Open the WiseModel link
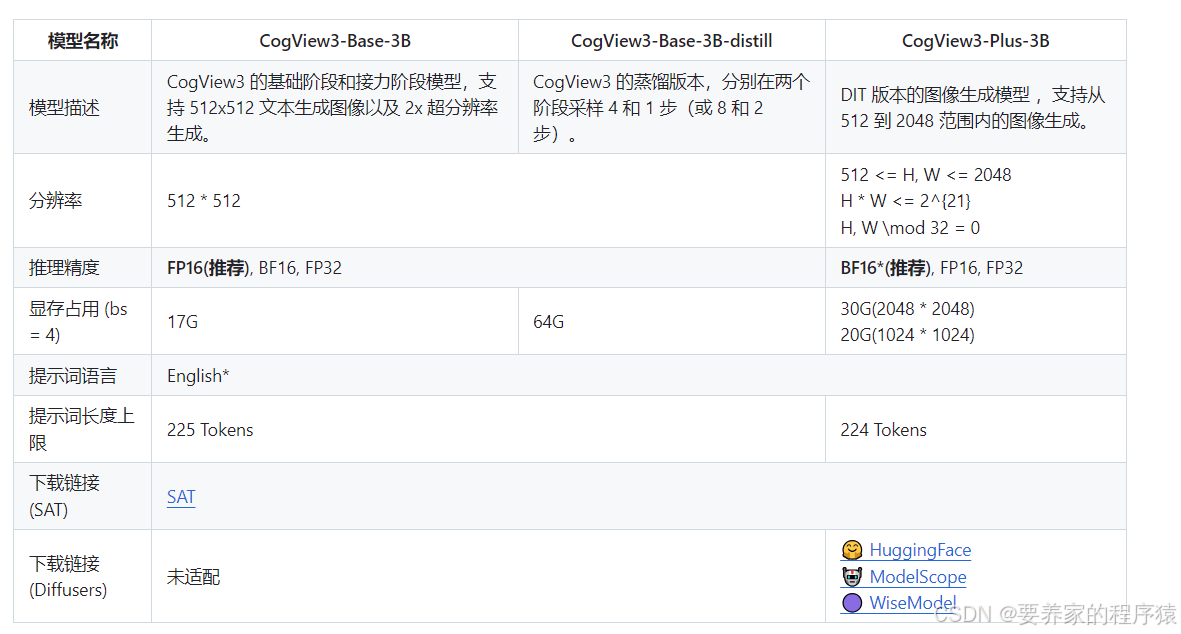The width and height of the screenshot is (1181, 634). coord(913,603)
